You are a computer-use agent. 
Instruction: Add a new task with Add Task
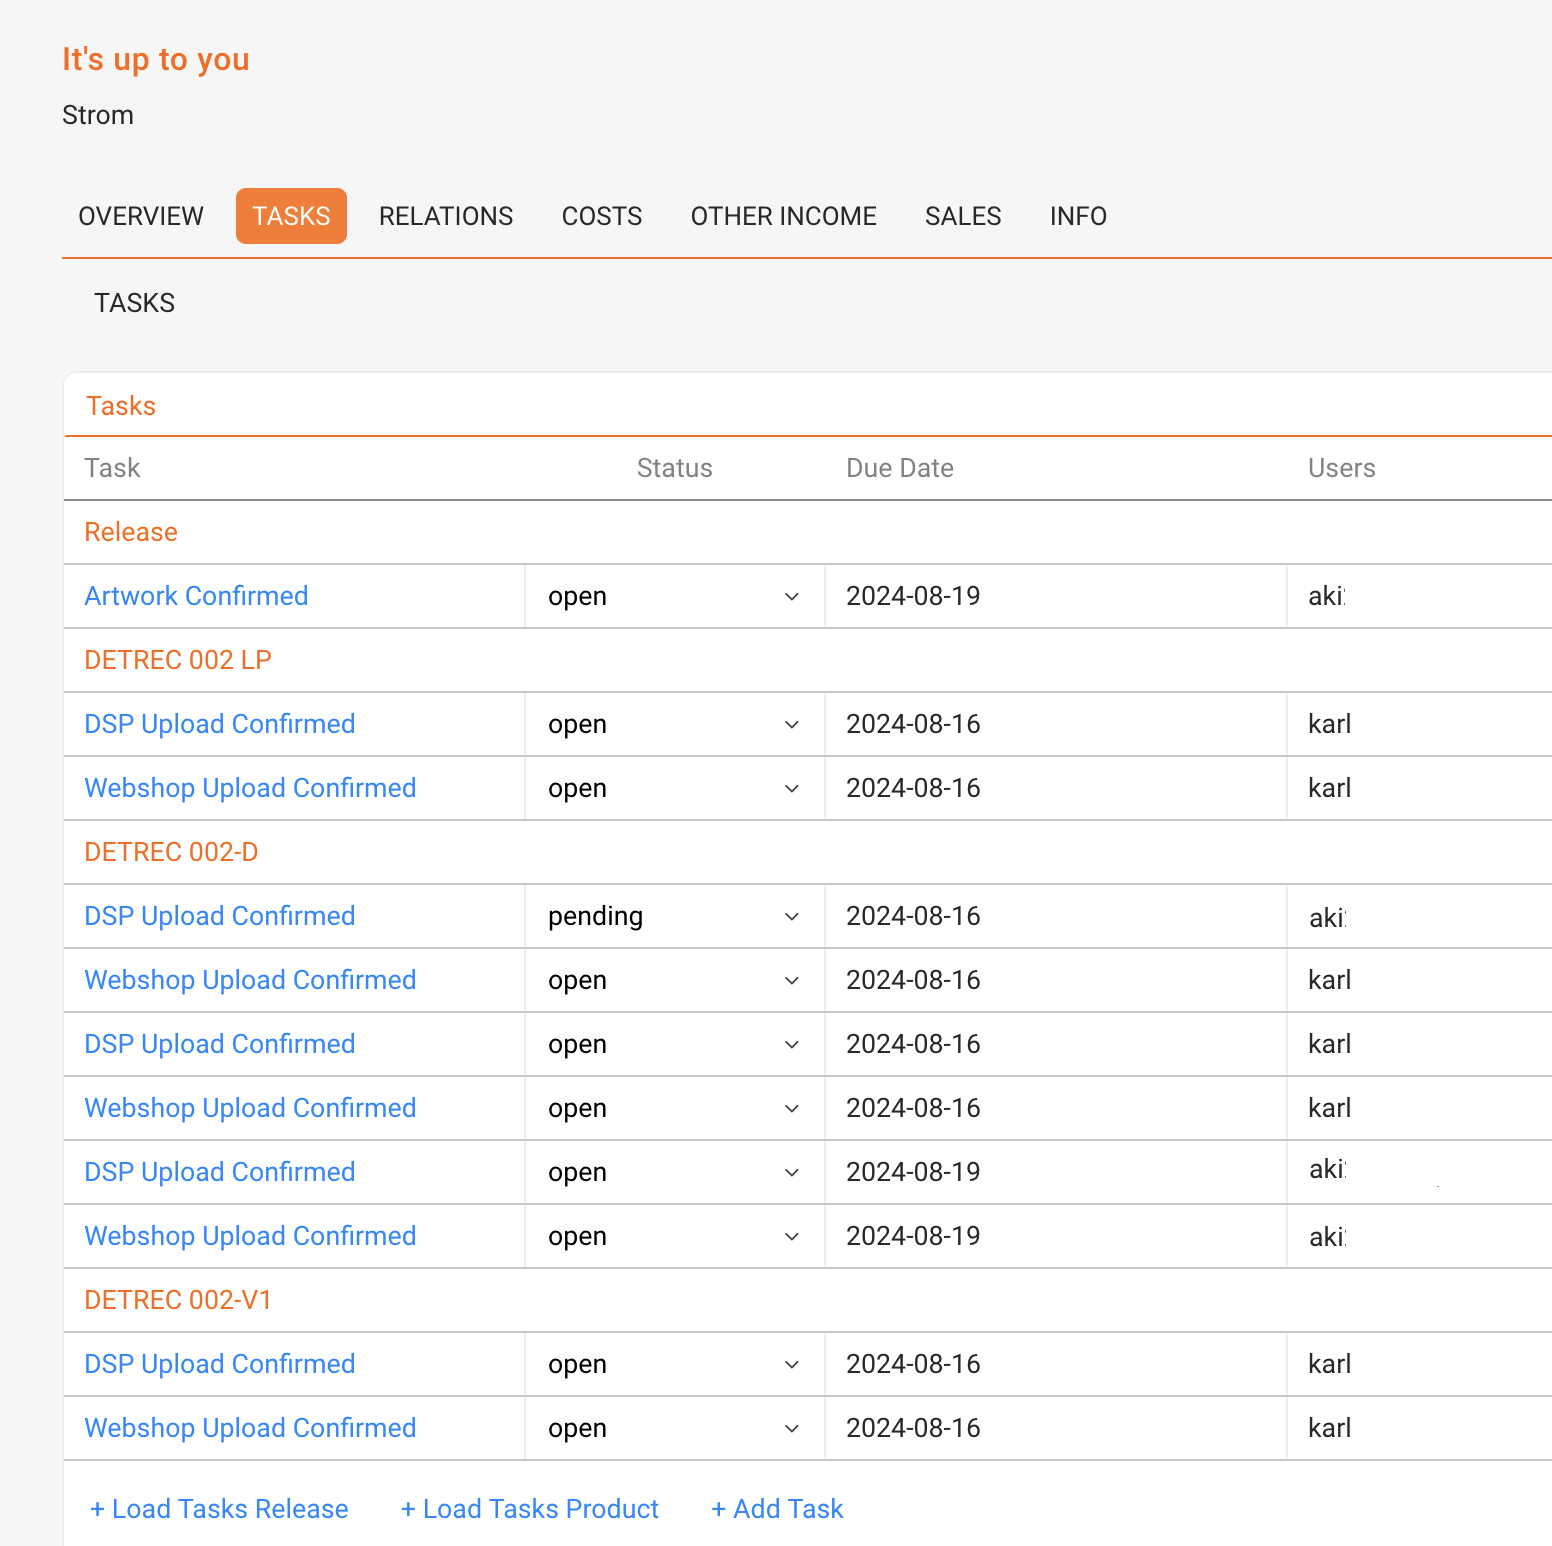tap(777, 1509)
